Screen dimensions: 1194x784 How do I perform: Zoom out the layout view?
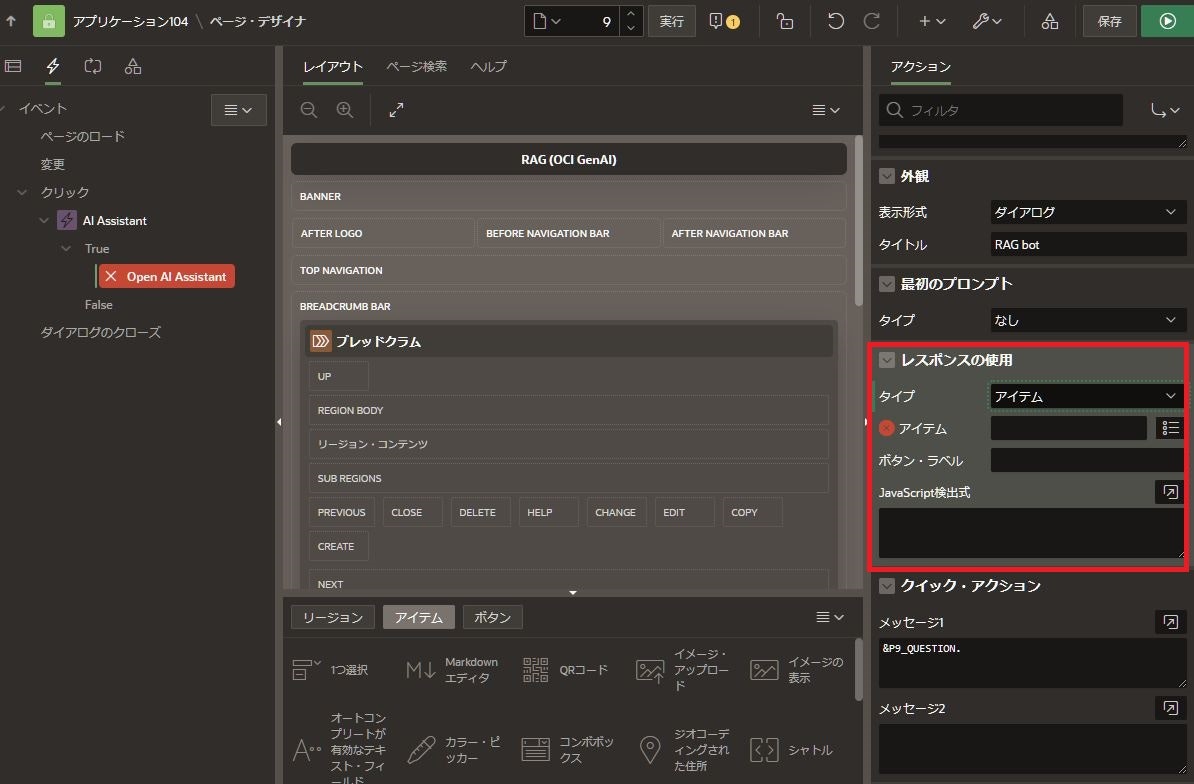coord(308,110)
